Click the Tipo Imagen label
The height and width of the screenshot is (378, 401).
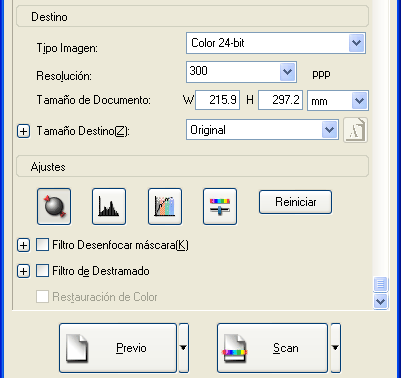(x=67, y=48)
